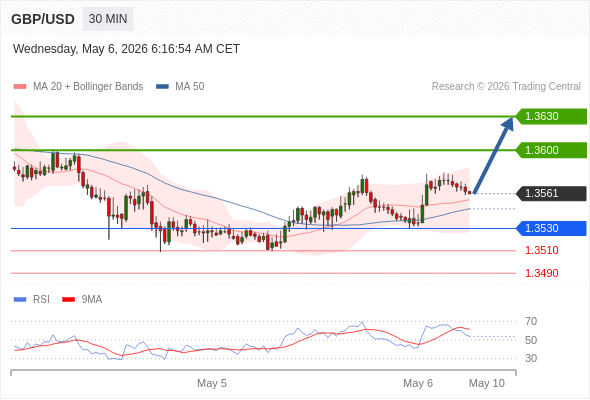Click the May 5 date axis label
Image resolution: width=590 pixels, height=400 pixels.
tap(212, 383)
